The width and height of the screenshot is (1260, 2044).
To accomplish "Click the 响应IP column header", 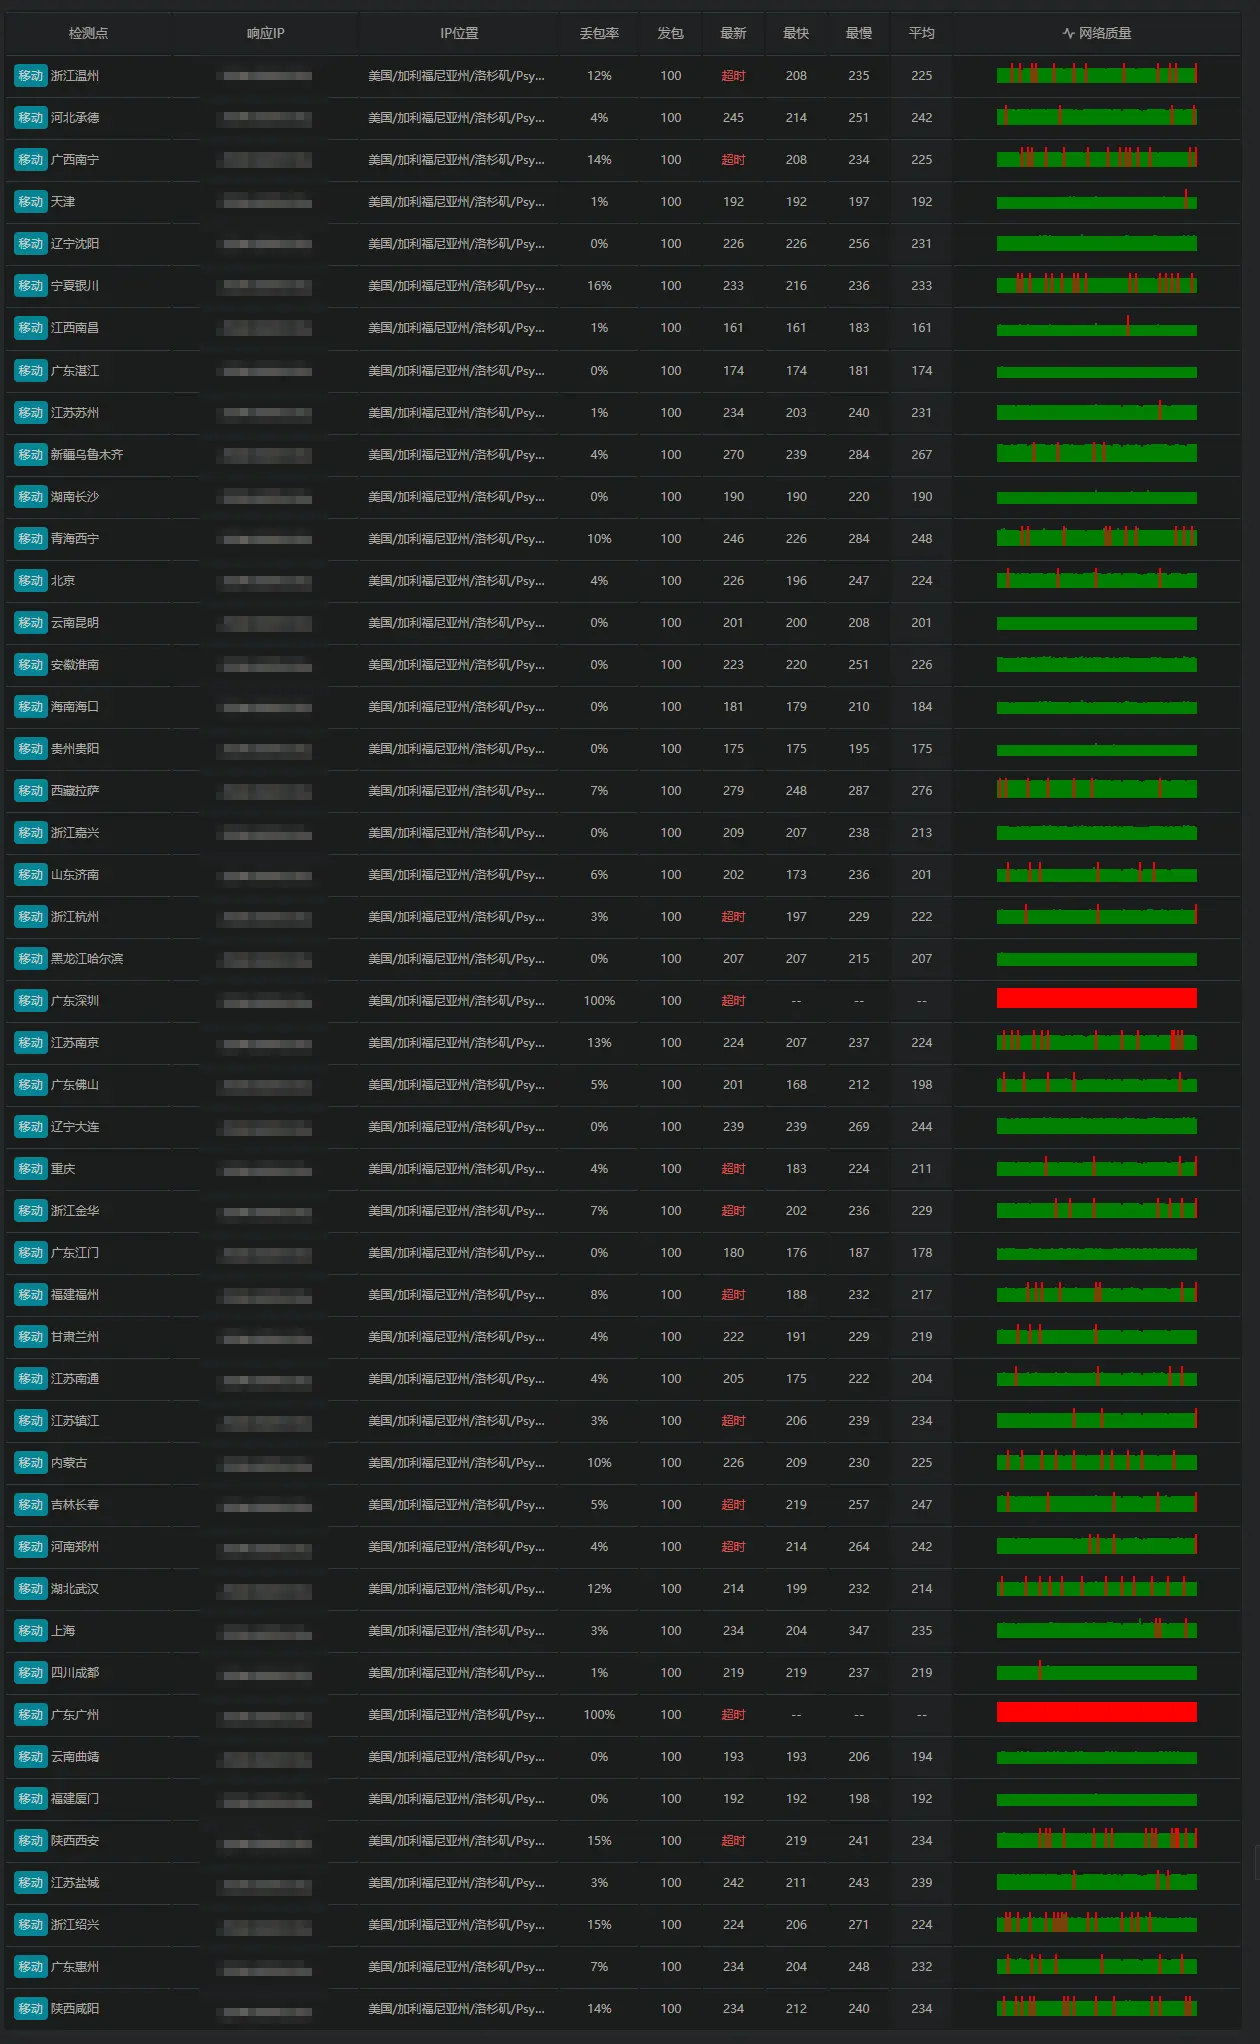I will point(266,34).
